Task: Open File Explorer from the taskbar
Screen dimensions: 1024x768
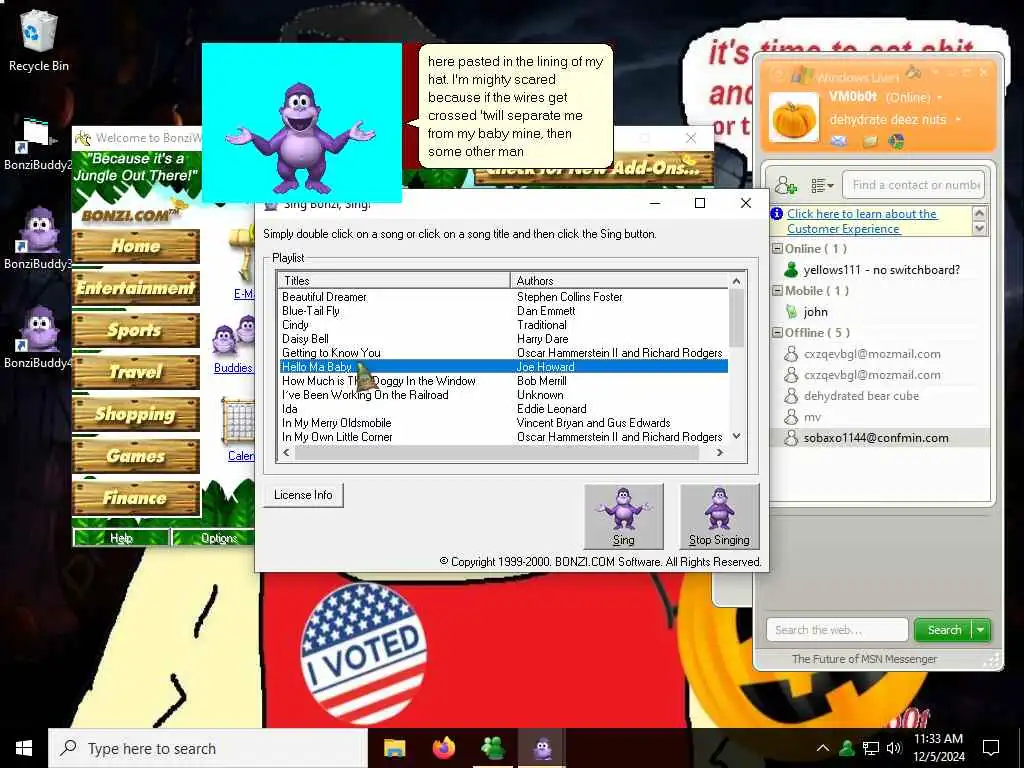Action: 394,748
